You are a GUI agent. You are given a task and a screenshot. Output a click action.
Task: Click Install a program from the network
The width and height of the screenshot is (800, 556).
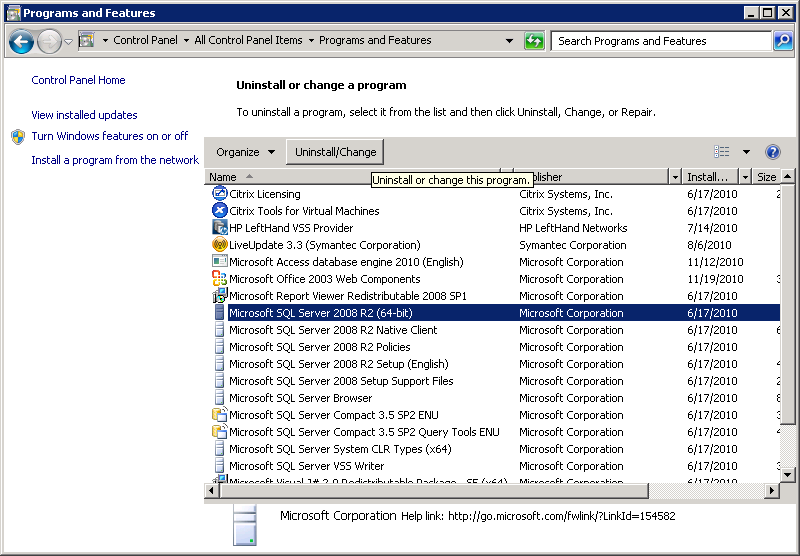tap(115, 160)
